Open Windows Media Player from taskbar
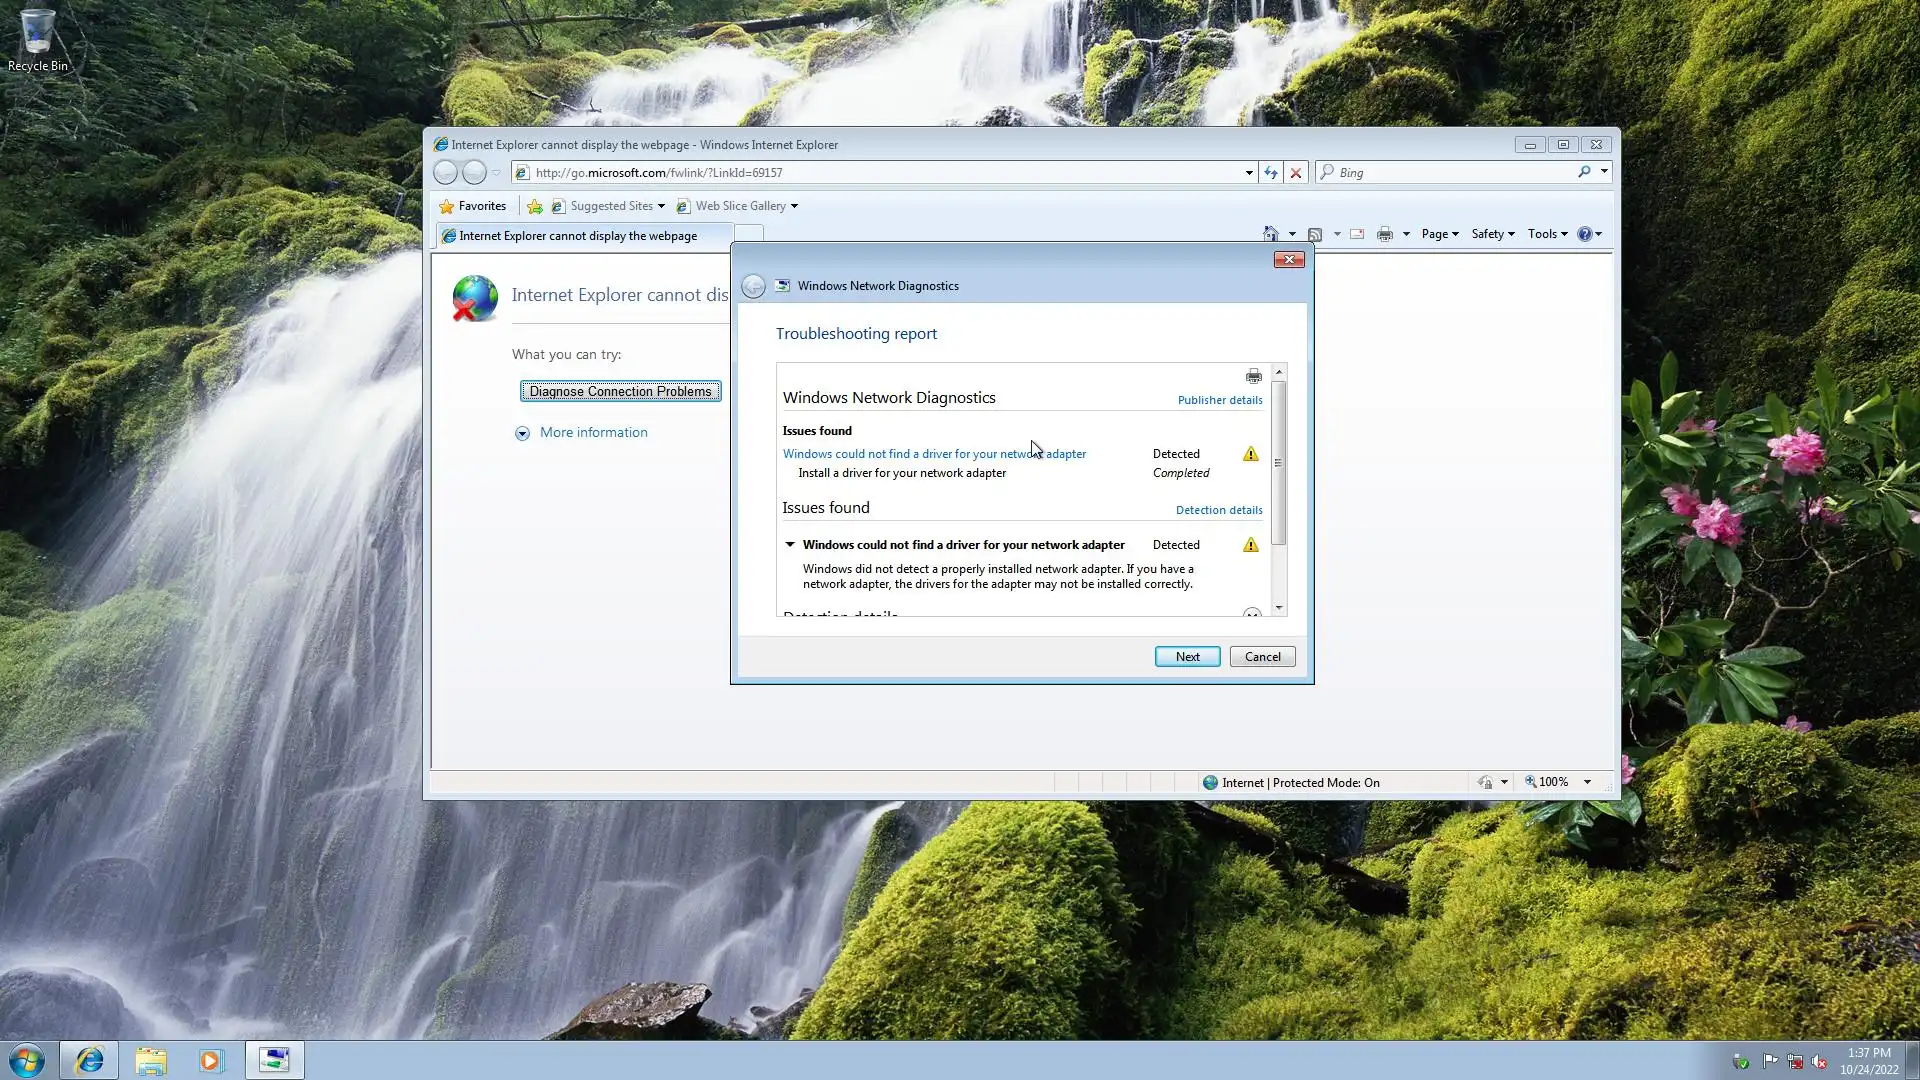The image size is (1920, 1080). click(211, 1060)
